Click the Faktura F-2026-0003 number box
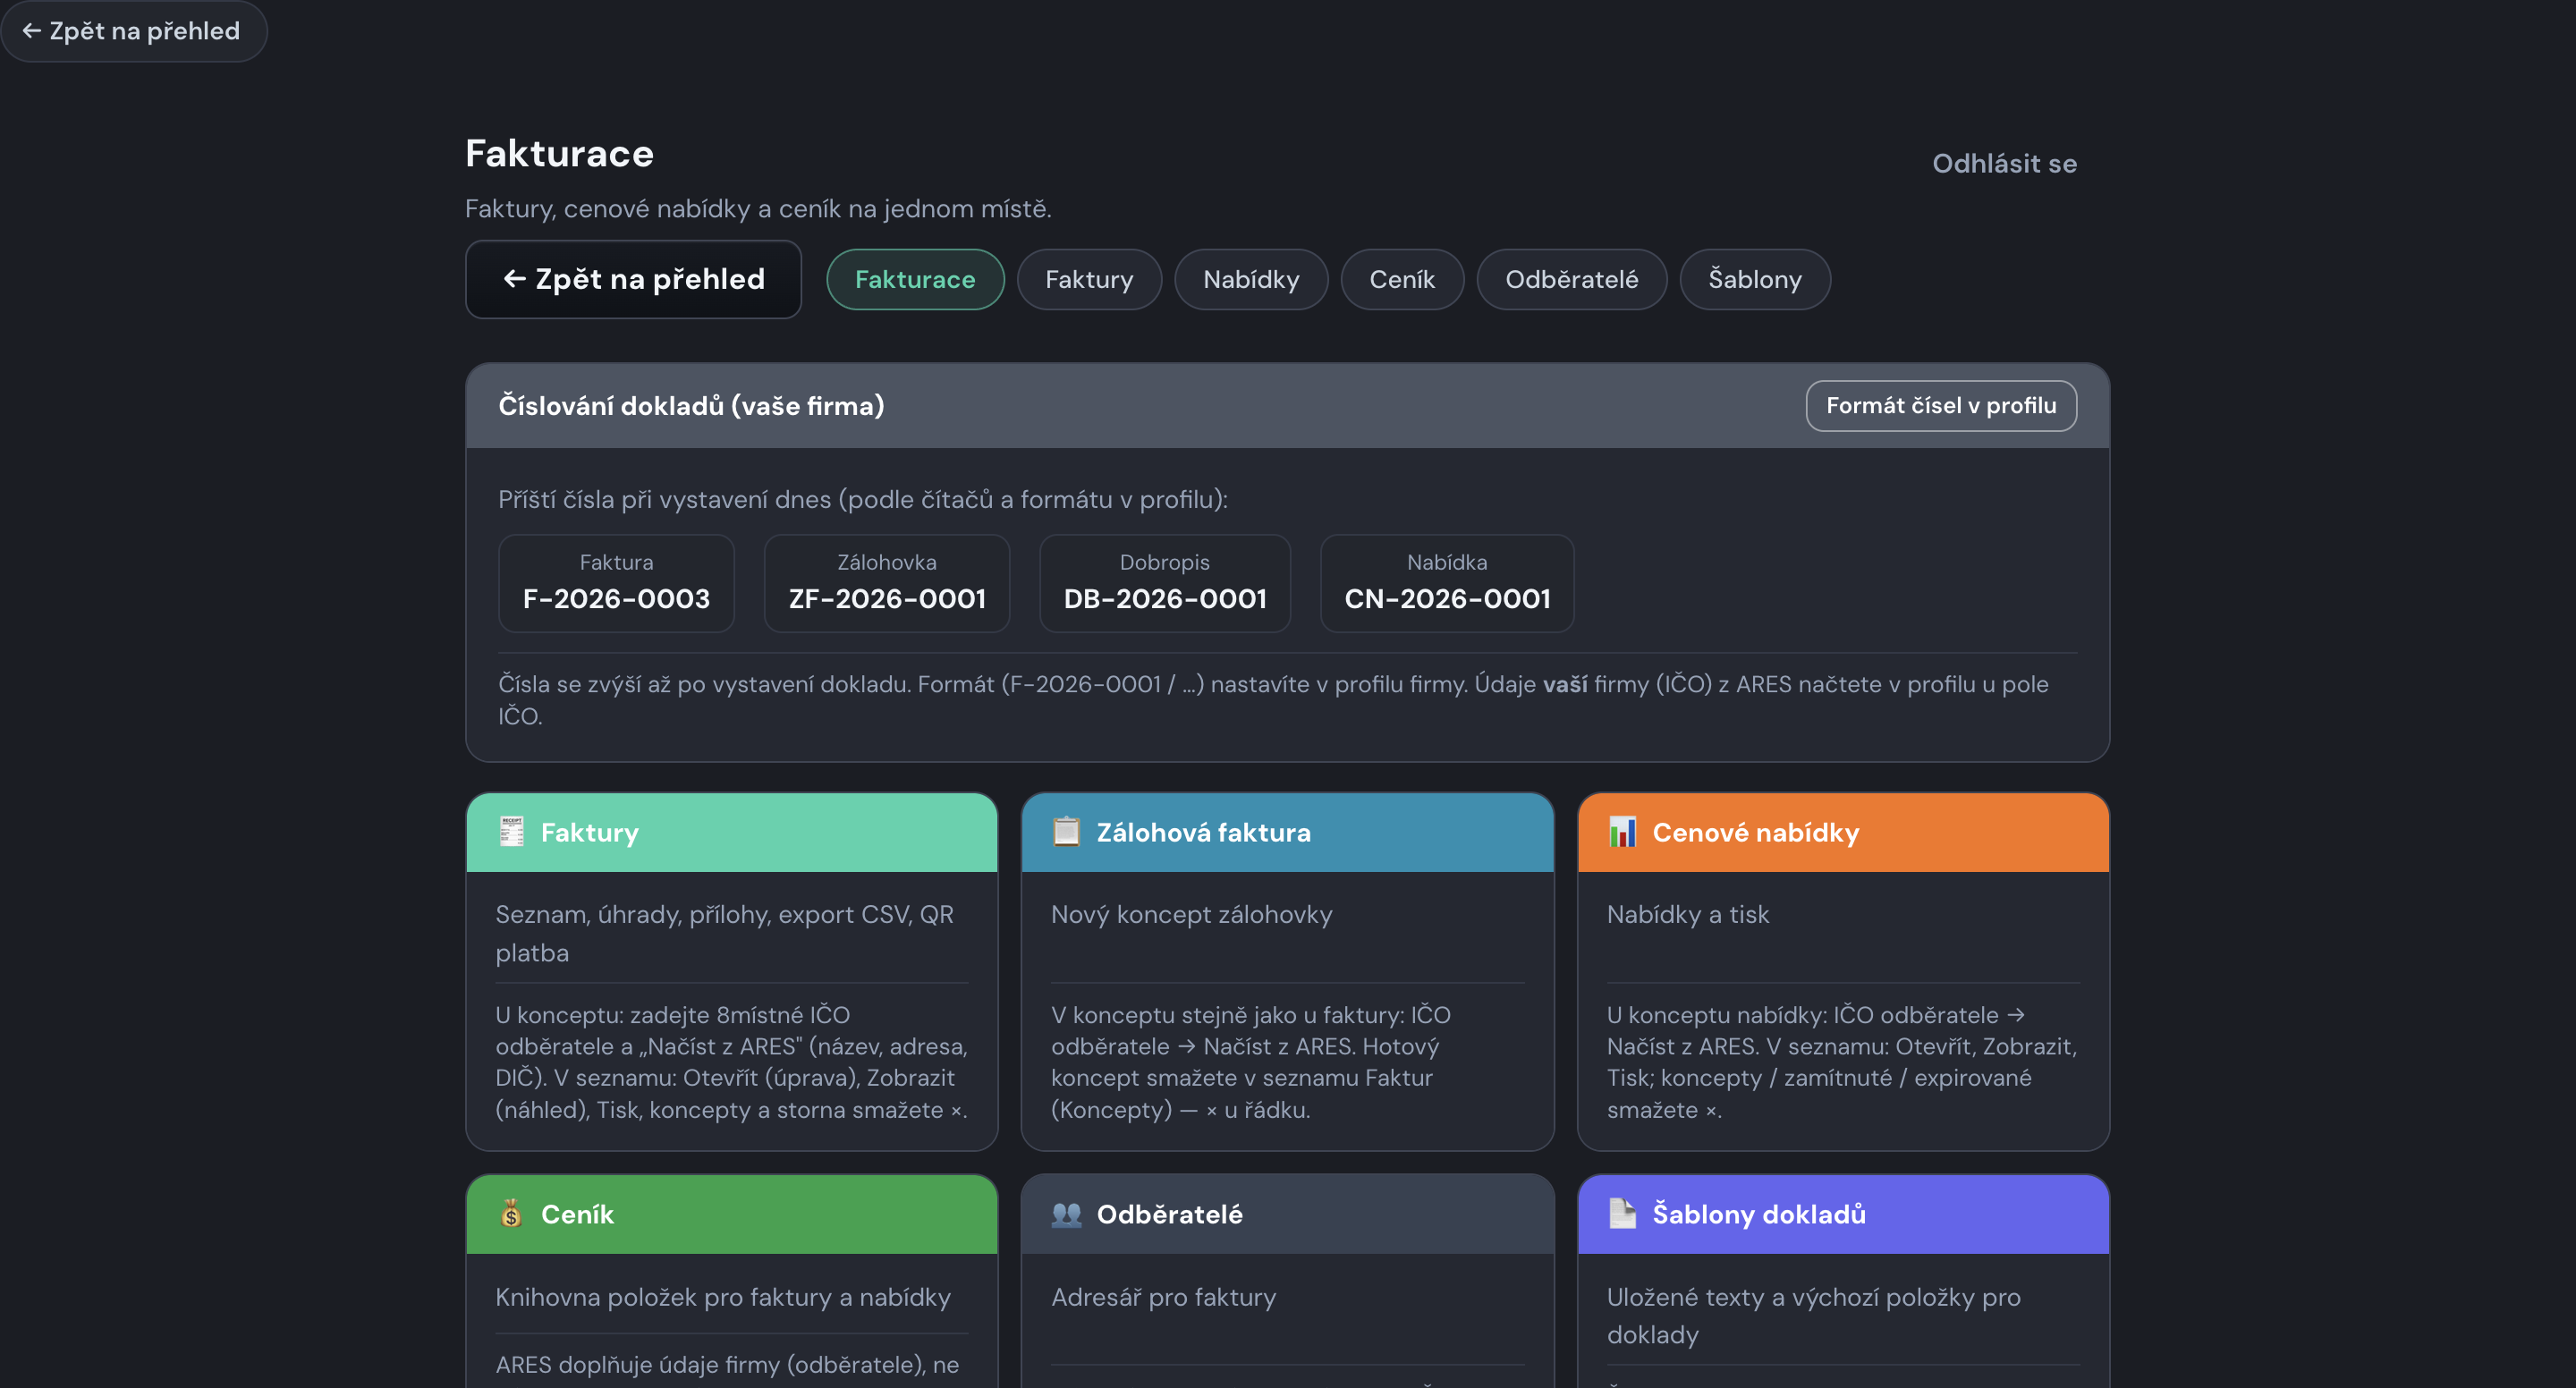This screenshot has height=1388, width=2576. (616, 583)
